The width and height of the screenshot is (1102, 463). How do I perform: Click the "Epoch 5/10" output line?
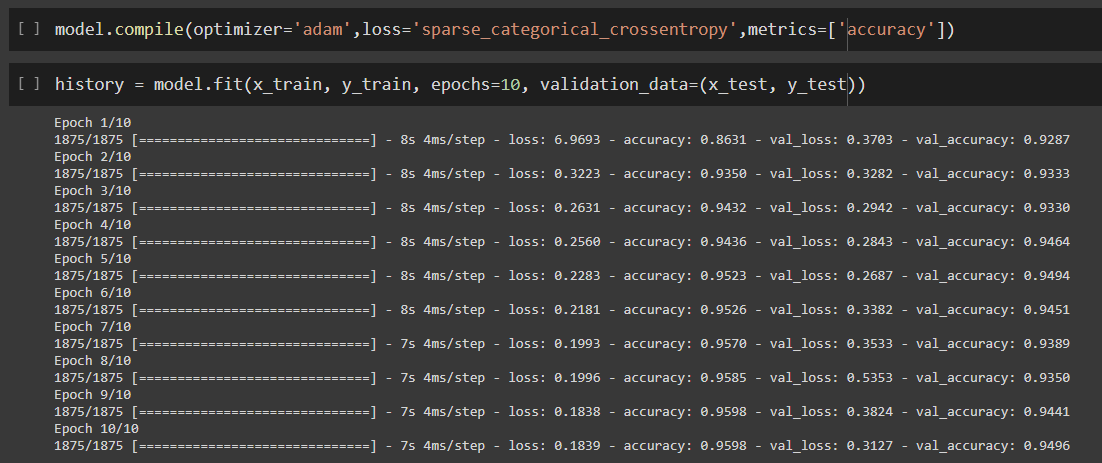[93, 259]
